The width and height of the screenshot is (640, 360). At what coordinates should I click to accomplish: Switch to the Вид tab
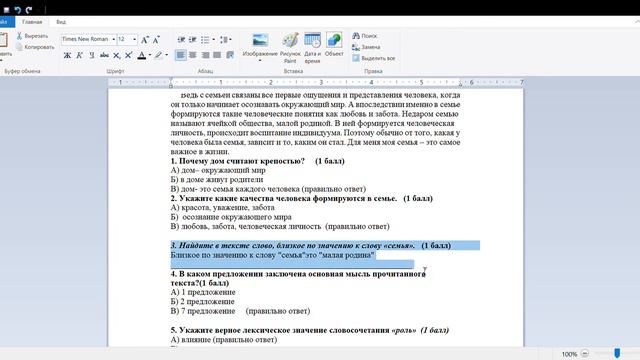pyautogui.click(x=61, y=22)
